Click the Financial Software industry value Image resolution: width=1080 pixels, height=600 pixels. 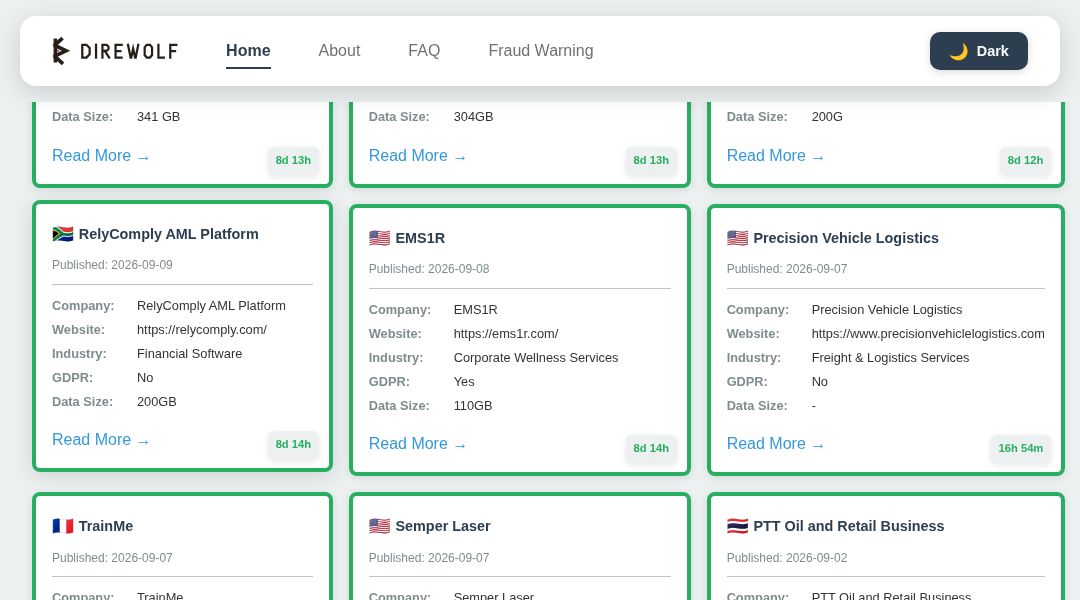click(x=189, y=354)
